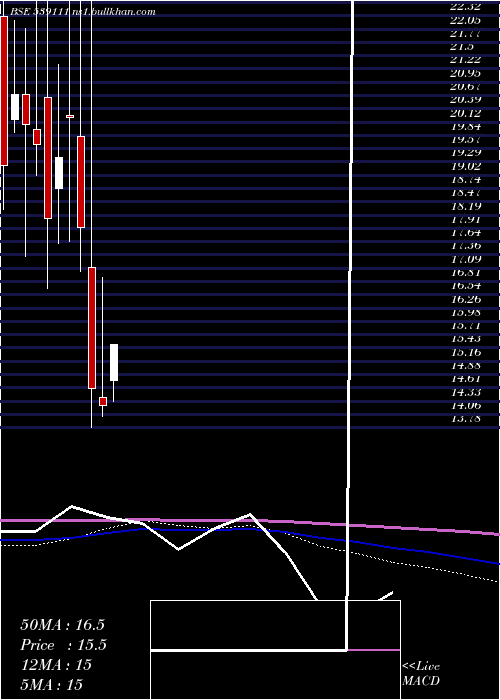Click the 20.12 price axis label
The image size is (500, 700).
tap(466, 112)
